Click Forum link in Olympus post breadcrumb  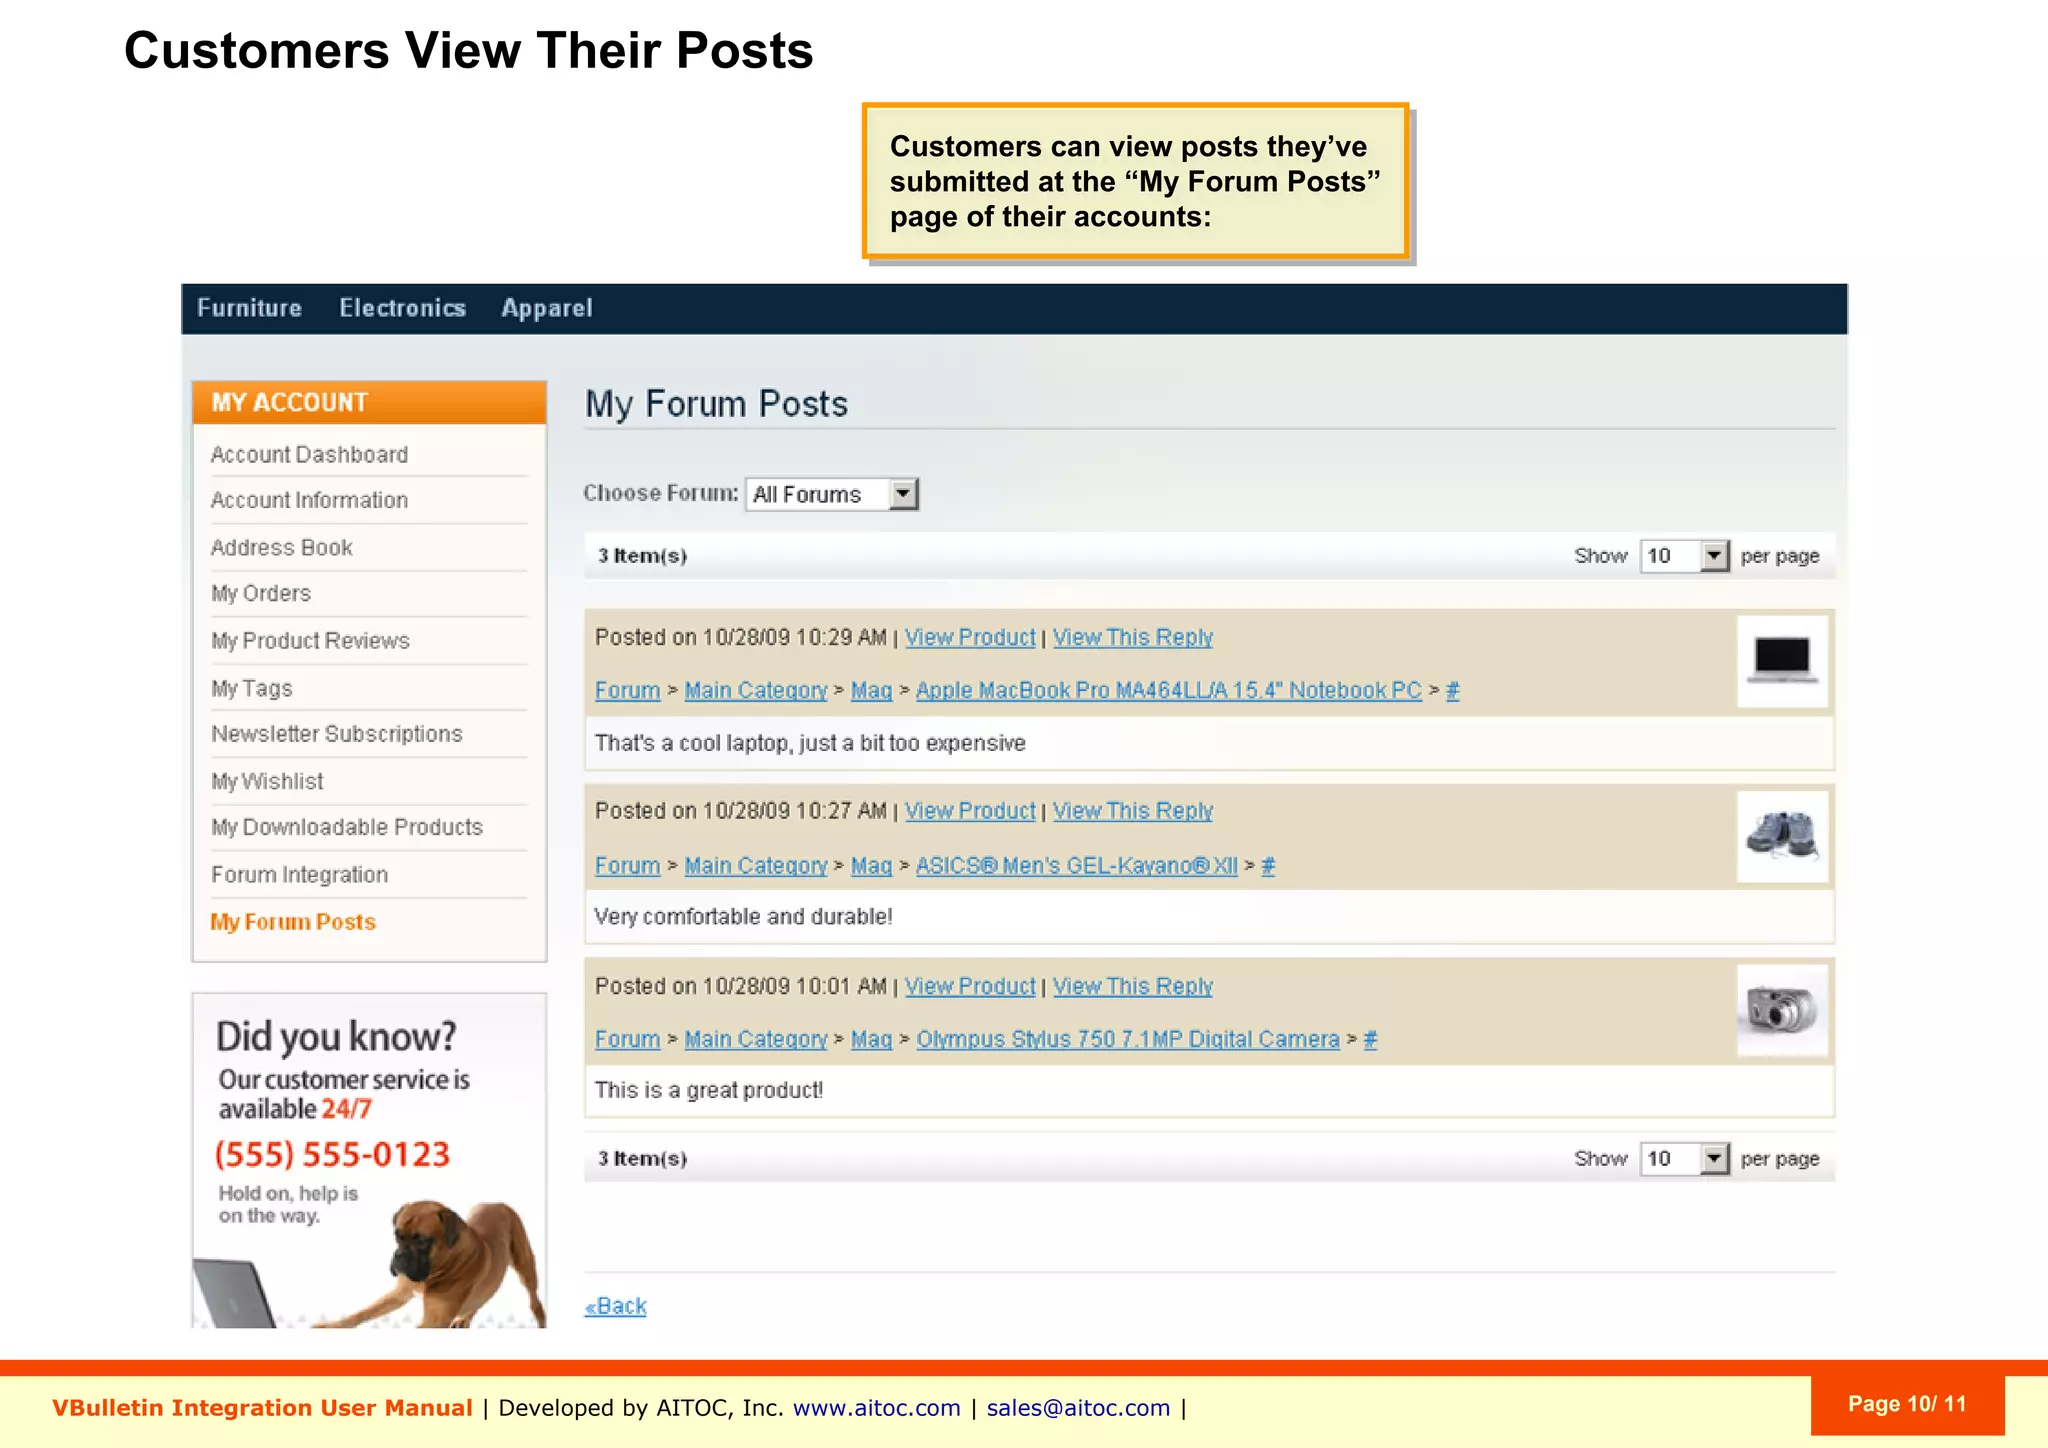(627, 1039)
